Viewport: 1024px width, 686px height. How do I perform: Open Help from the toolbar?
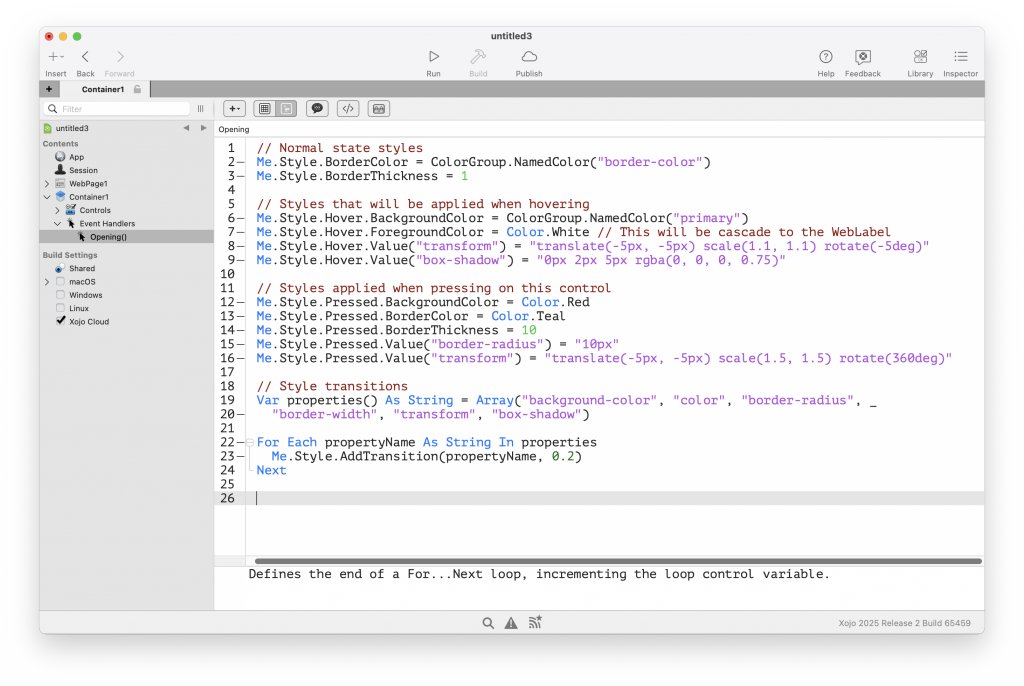pos(825,57)
